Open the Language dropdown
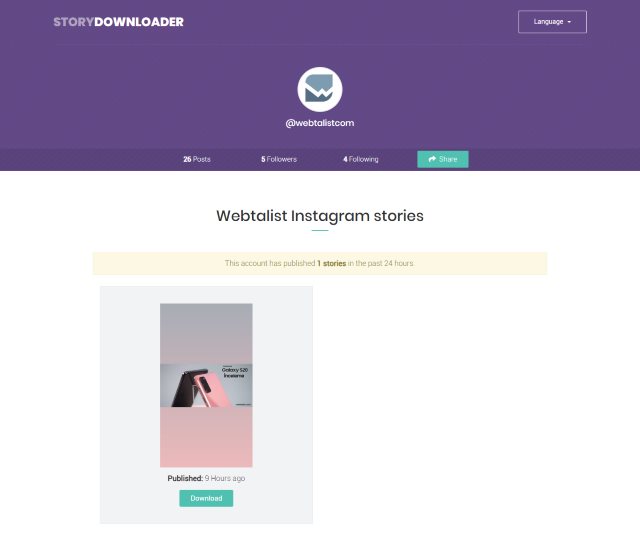This screenshot has width=640, height=536. pyautogui.click(x=552, y=22)
